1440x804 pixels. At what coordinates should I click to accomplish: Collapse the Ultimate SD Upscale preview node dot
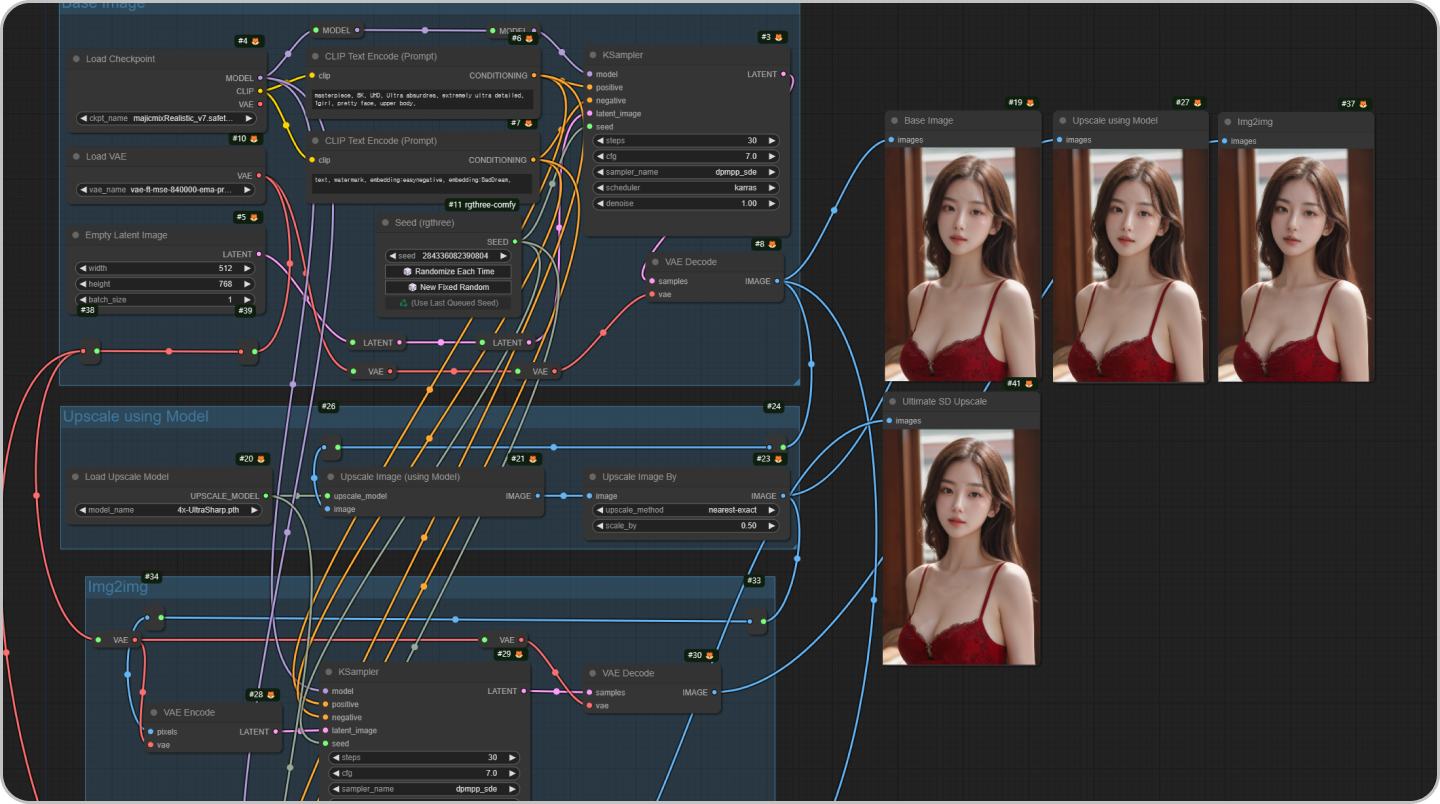(893, 402)
